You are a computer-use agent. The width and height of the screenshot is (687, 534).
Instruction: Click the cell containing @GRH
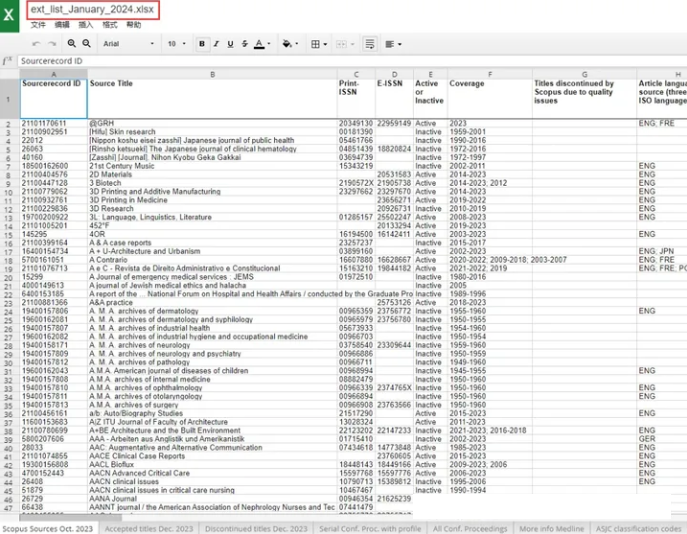tap(212, 124)
